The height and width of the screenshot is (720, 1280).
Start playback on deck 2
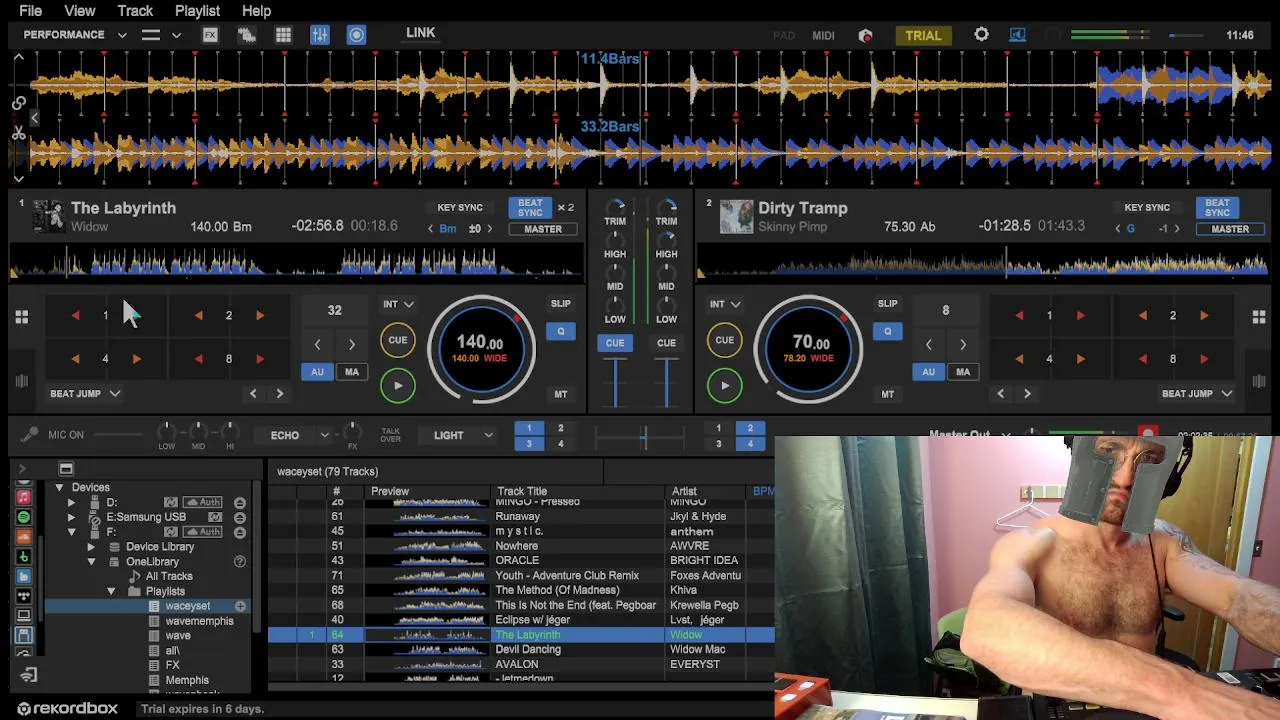[725, 385]
